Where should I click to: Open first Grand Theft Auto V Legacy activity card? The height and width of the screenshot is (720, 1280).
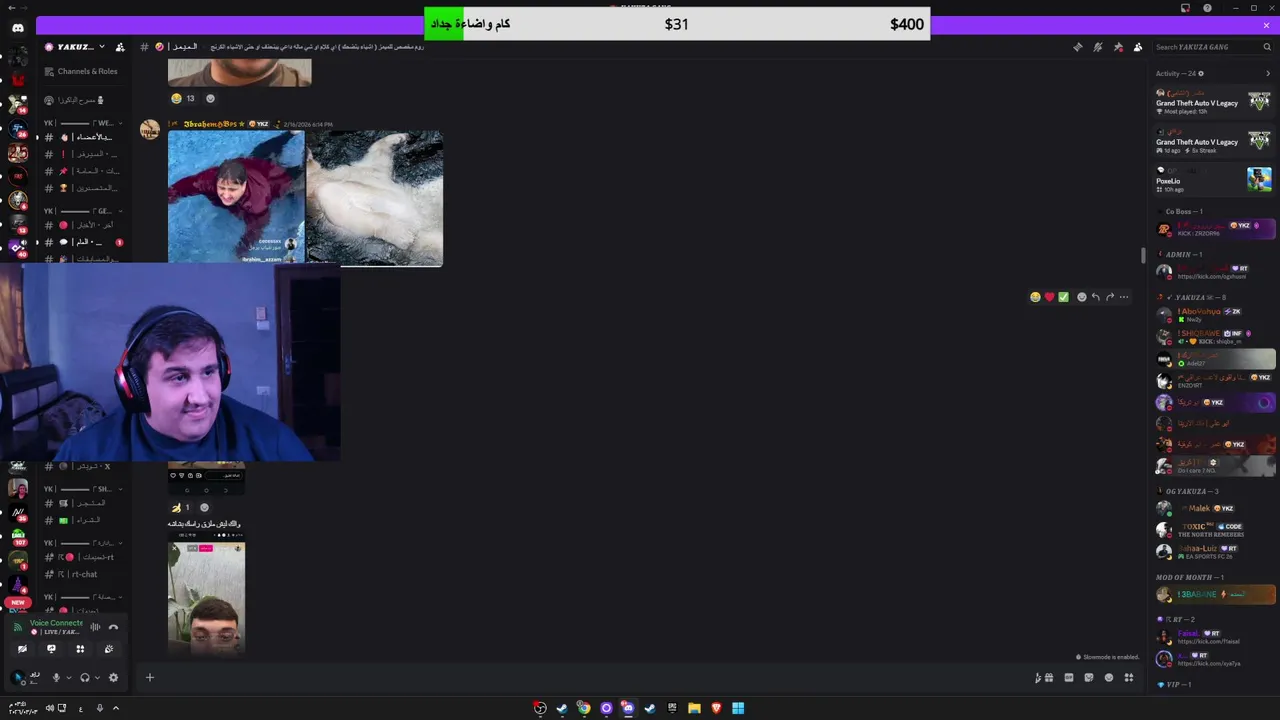tap(1214, 102)
